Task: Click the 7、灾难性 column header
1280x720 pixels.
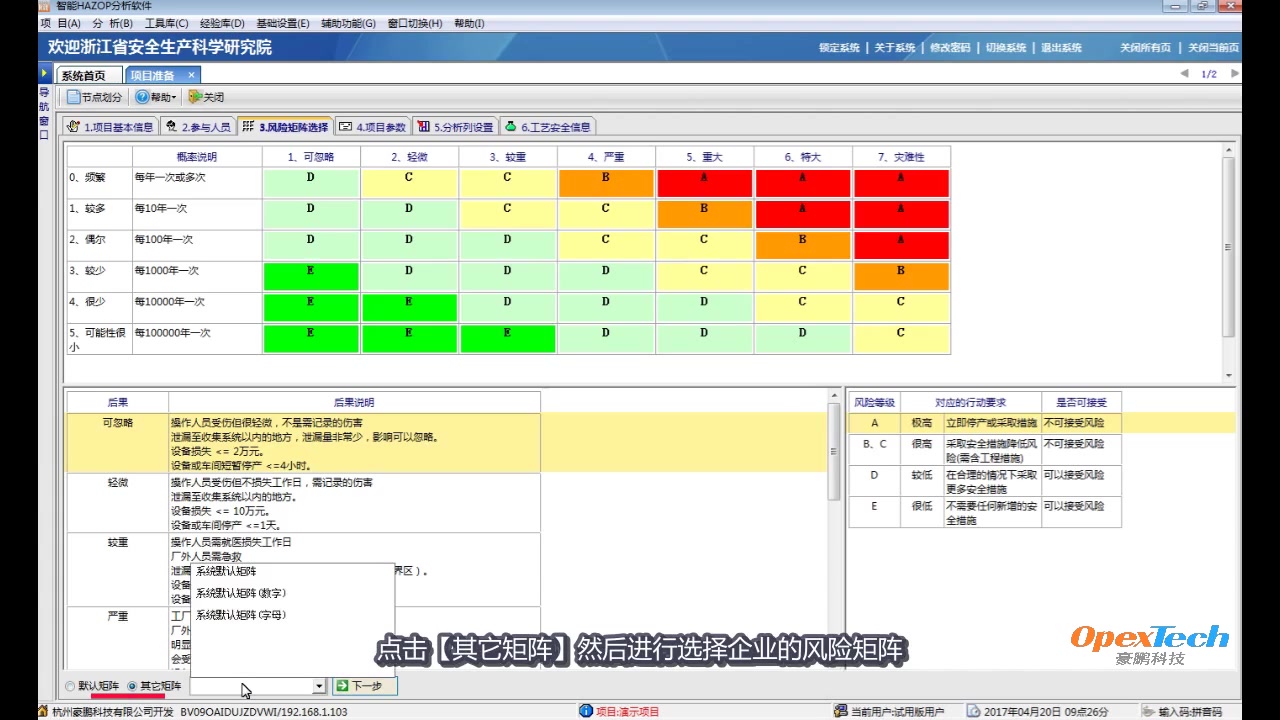Action: 901,157
